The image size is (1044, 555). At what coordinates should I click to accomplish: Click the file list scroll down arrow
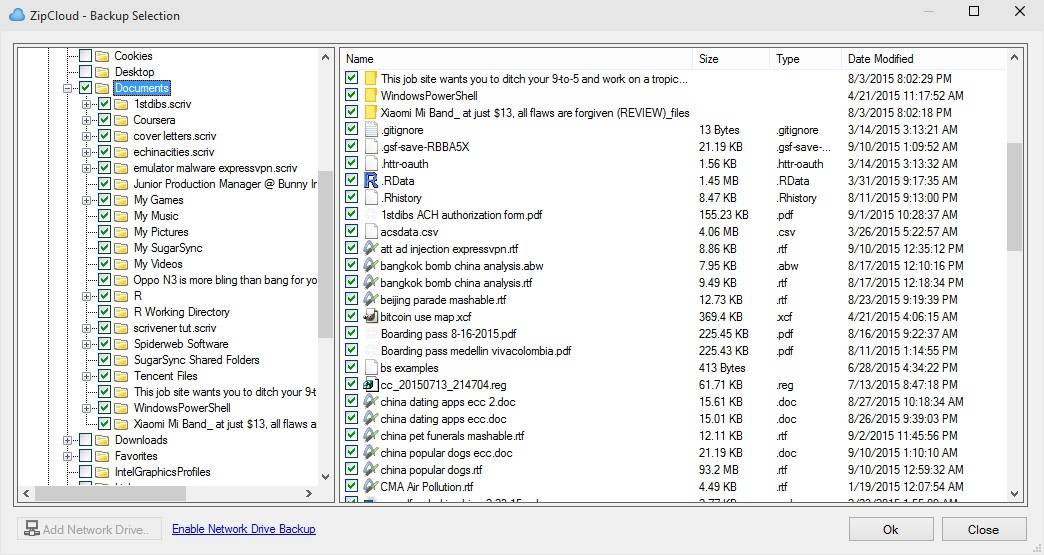(x=1014, y=494)
